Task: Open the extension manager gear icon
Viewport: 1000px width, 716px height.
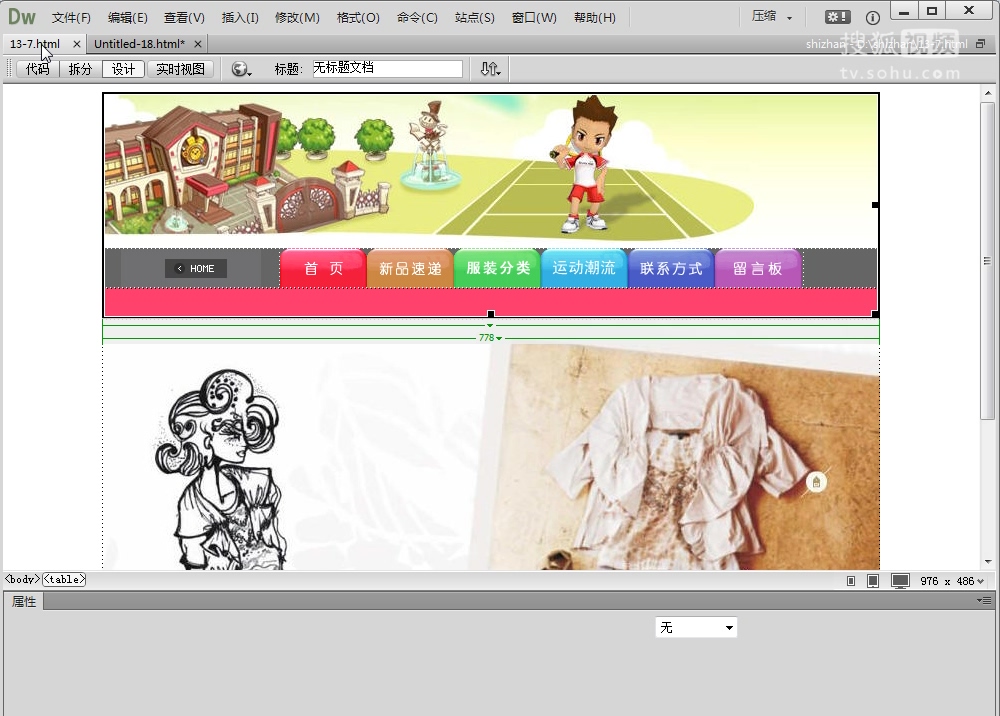Action: [837, 17]
